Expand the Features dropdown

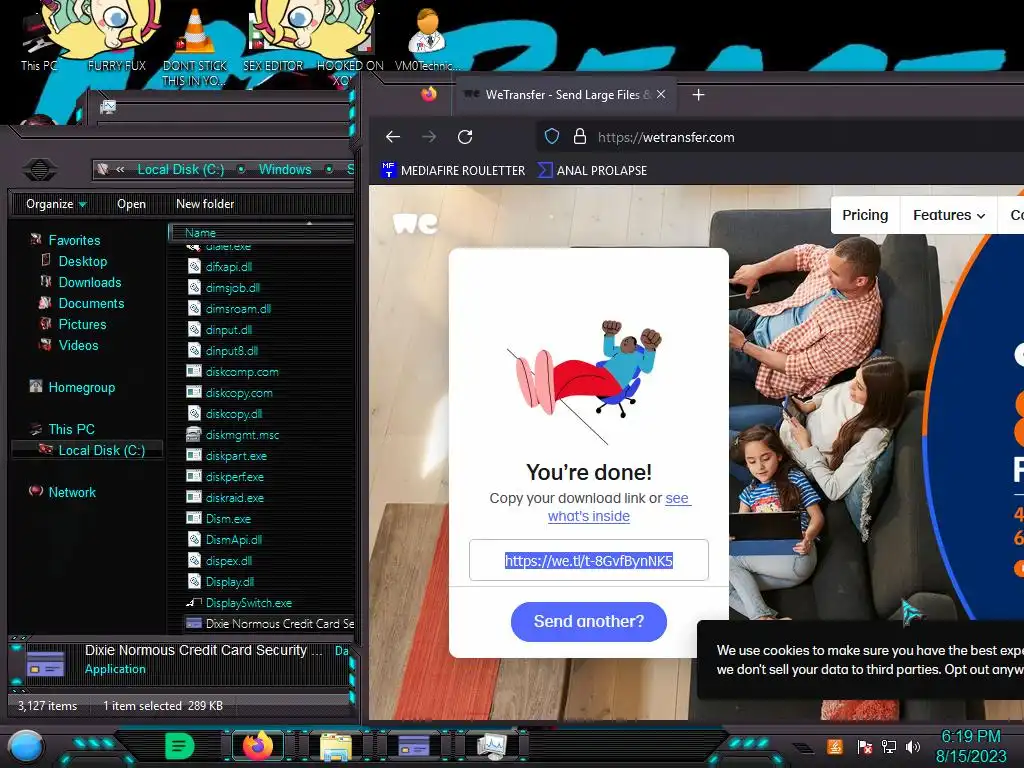click(948, 215)
